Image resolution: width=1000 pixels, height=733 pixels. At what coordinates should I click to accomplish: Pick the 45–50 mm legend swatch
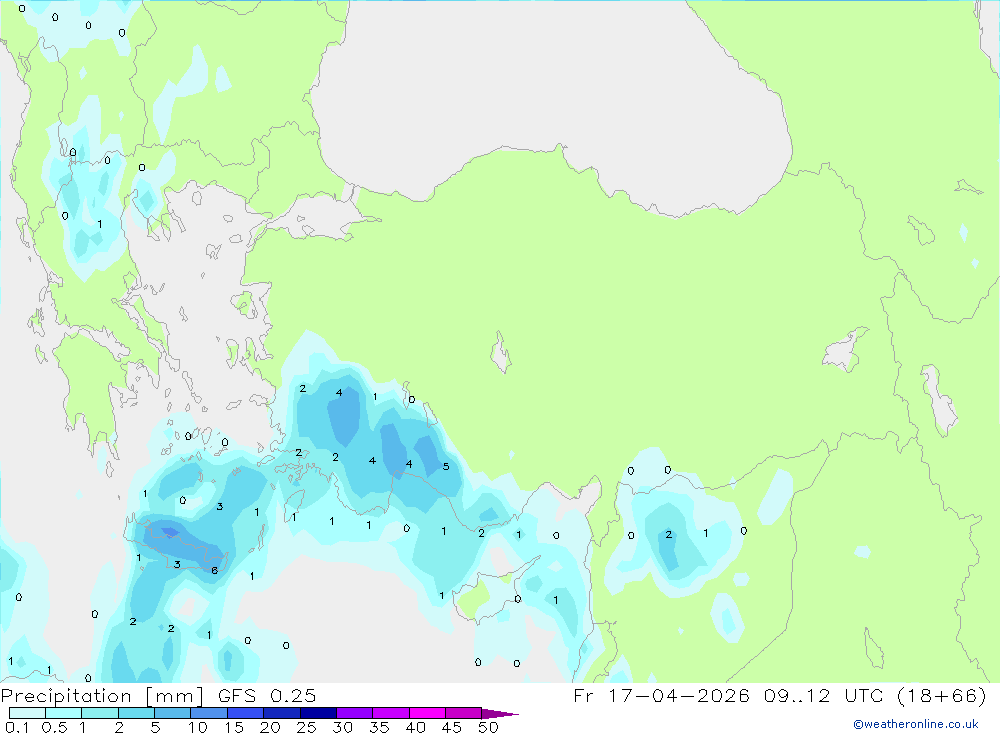[464, 713]
